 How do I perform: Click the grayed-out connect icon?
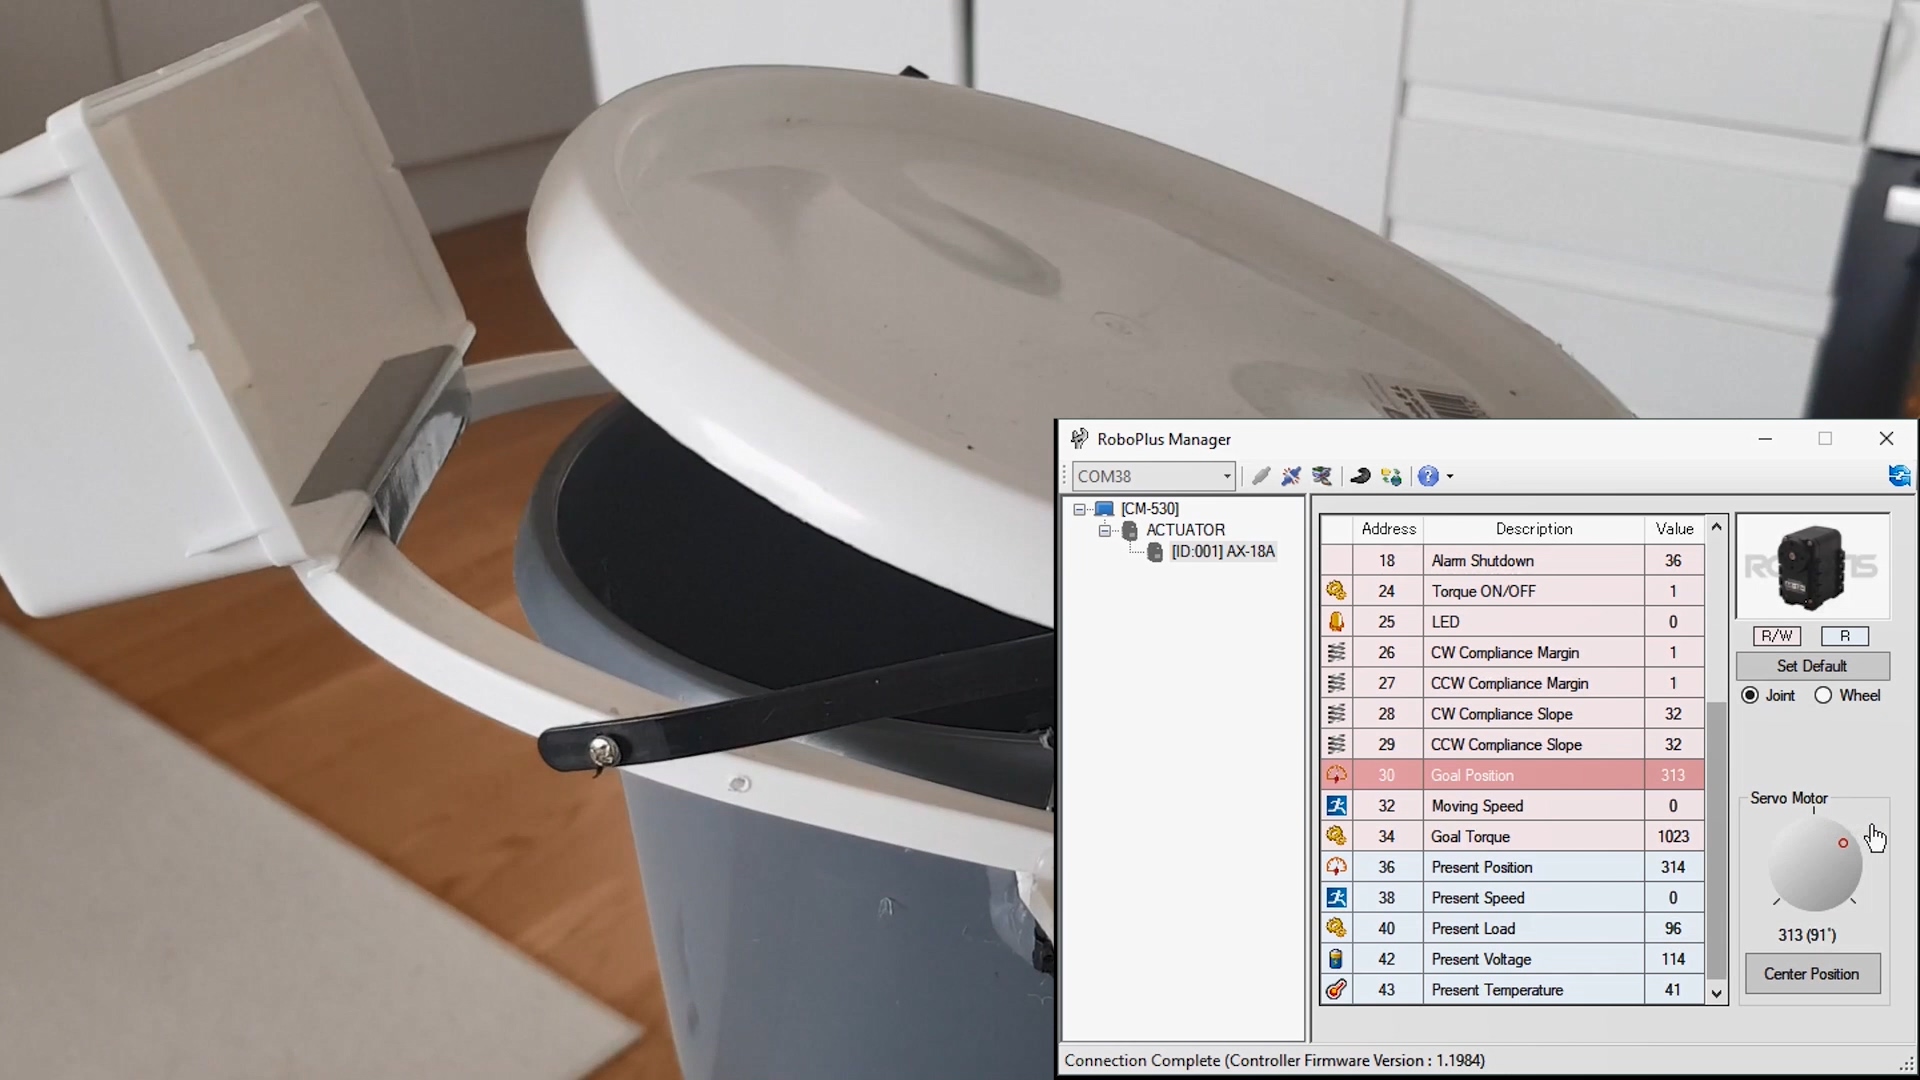1261,476
